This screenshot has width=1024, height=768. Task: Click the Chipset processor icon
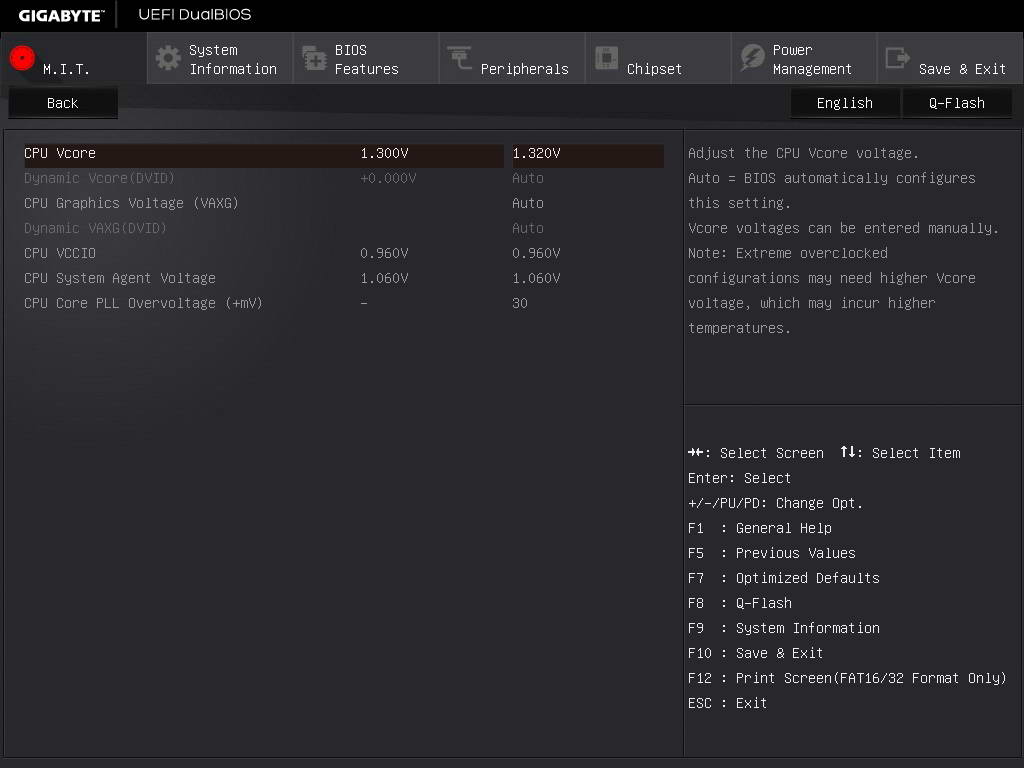[606, 57]
